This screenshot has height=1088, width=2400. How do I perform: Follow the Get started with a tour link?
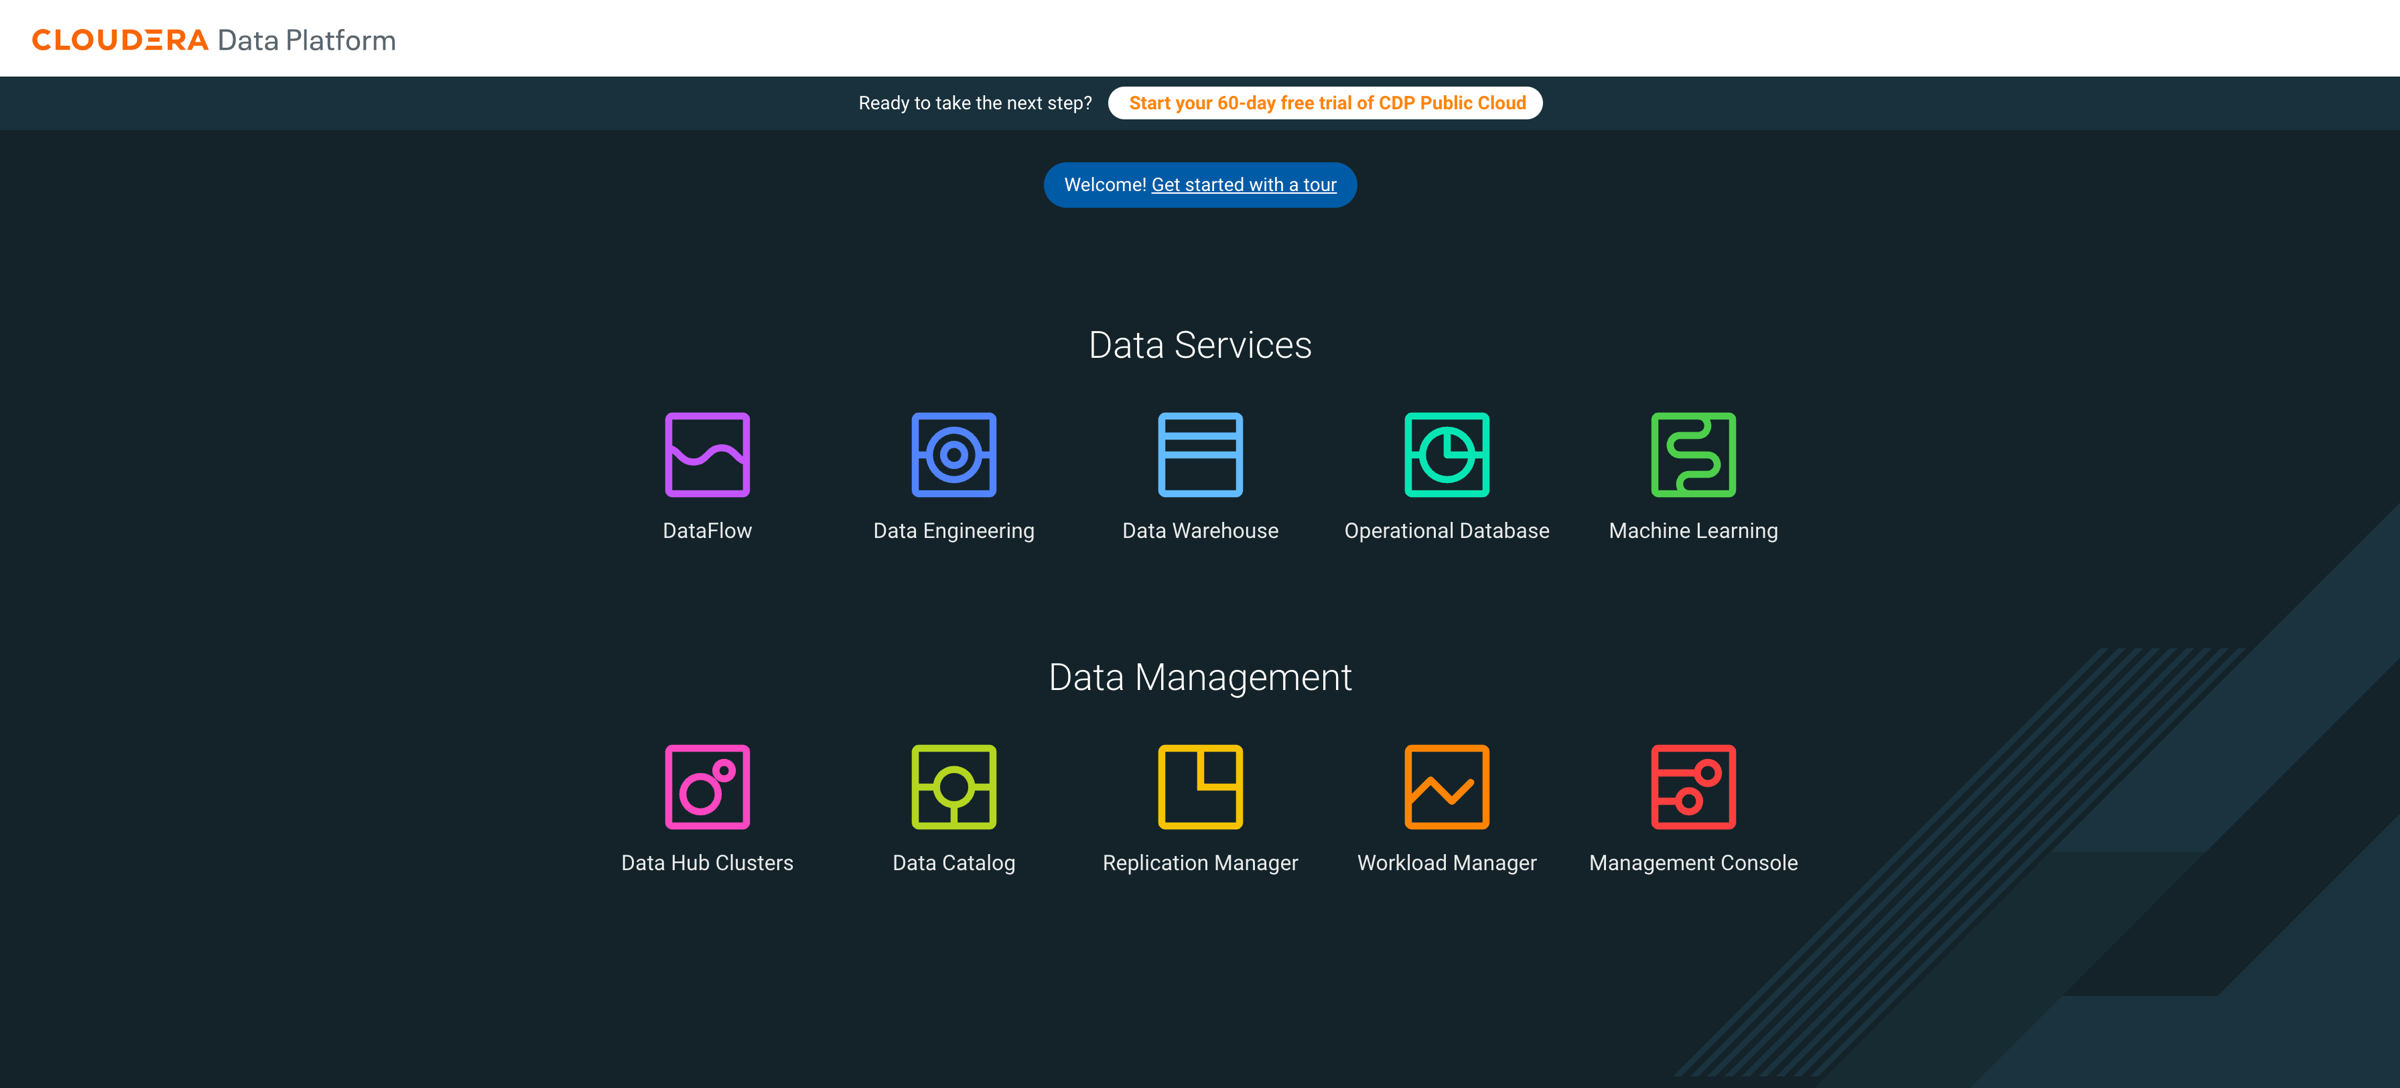1243,185
